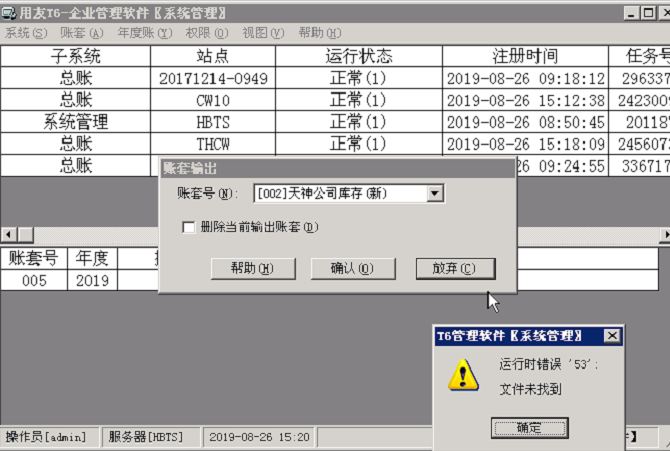Image resolution: width=670 pixels, height=451 pixels.
Task: Click the 运行状态 column header
Action: click(359, 56)
